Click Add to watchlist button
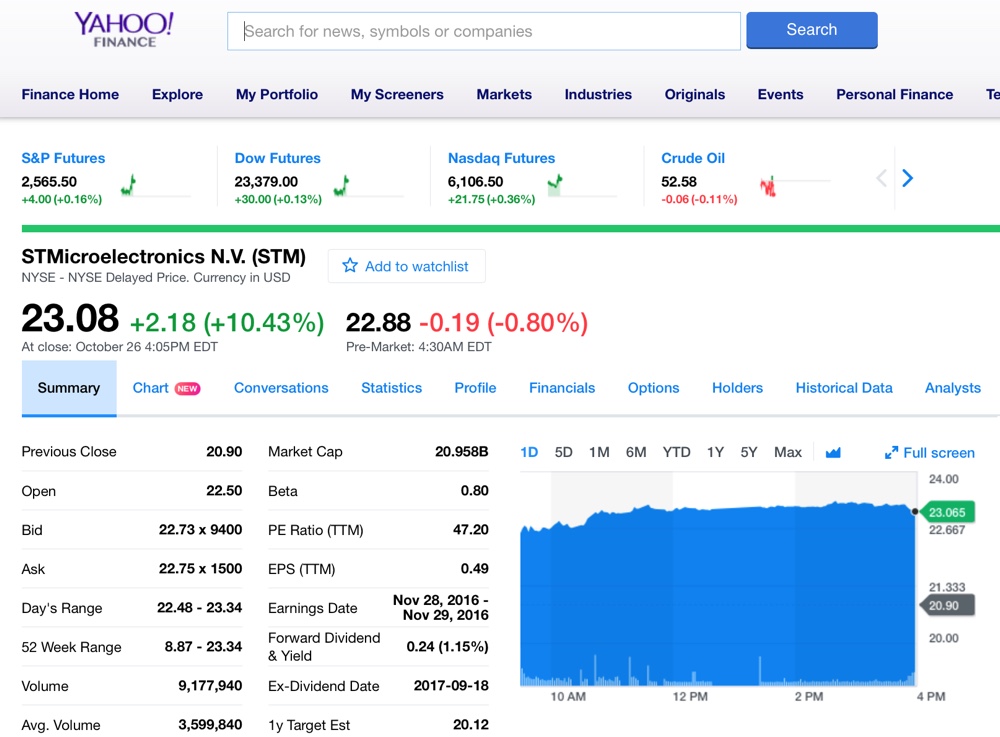 (x=406, y=266)
